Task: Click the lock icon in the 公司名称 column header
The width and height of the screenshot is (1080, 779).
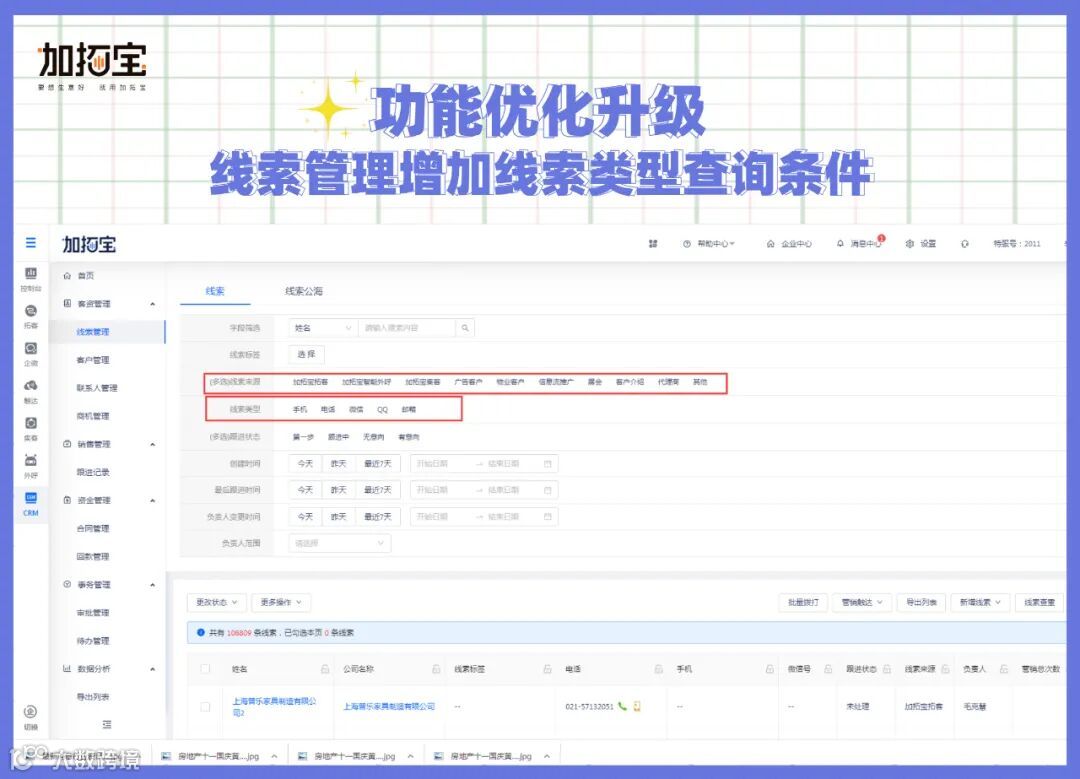Action: click(436, 669)
